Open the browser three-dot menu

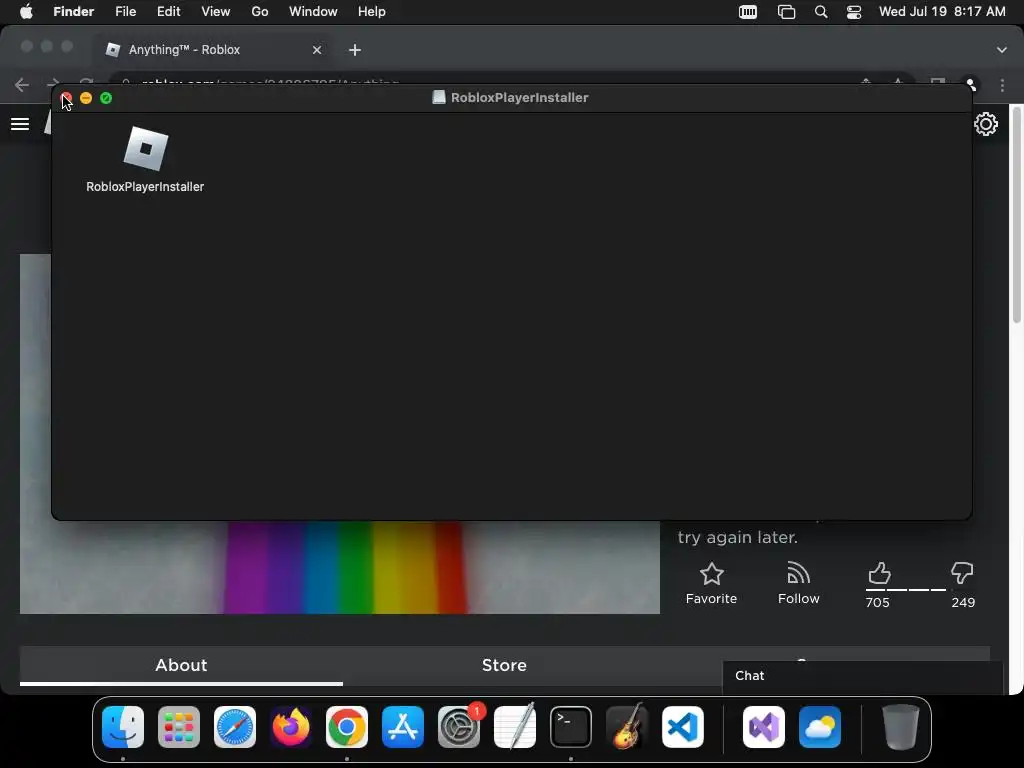pyautogui.click(x=1002, y=84)
